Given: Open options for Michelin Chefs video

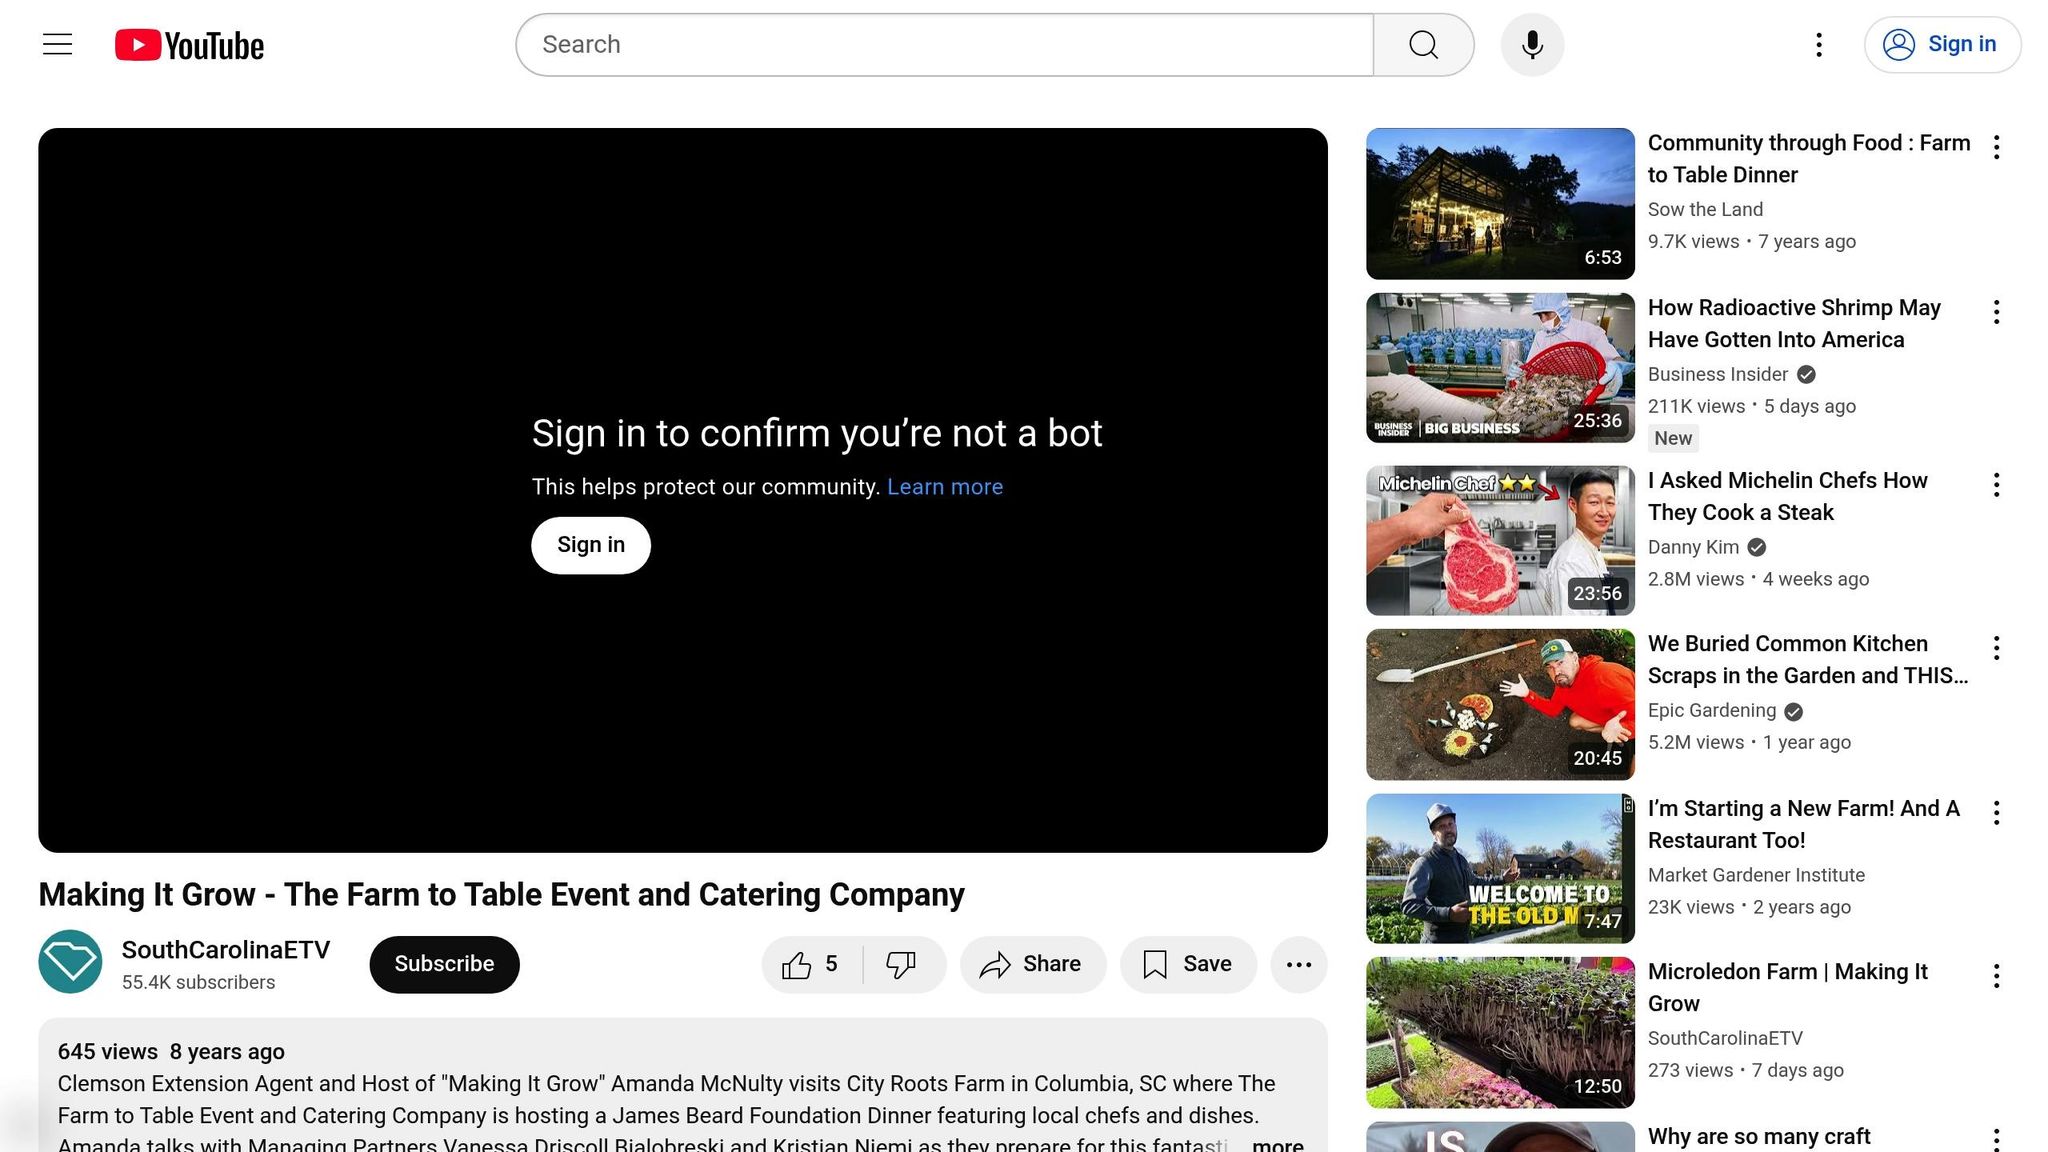Looking at the screenshot, I should [1996, 485].
